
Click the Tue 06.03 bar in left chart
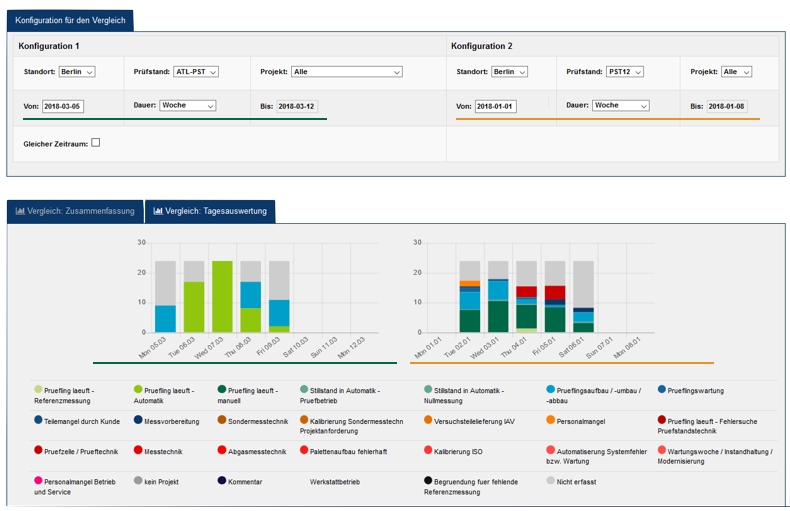pos(194,296)
